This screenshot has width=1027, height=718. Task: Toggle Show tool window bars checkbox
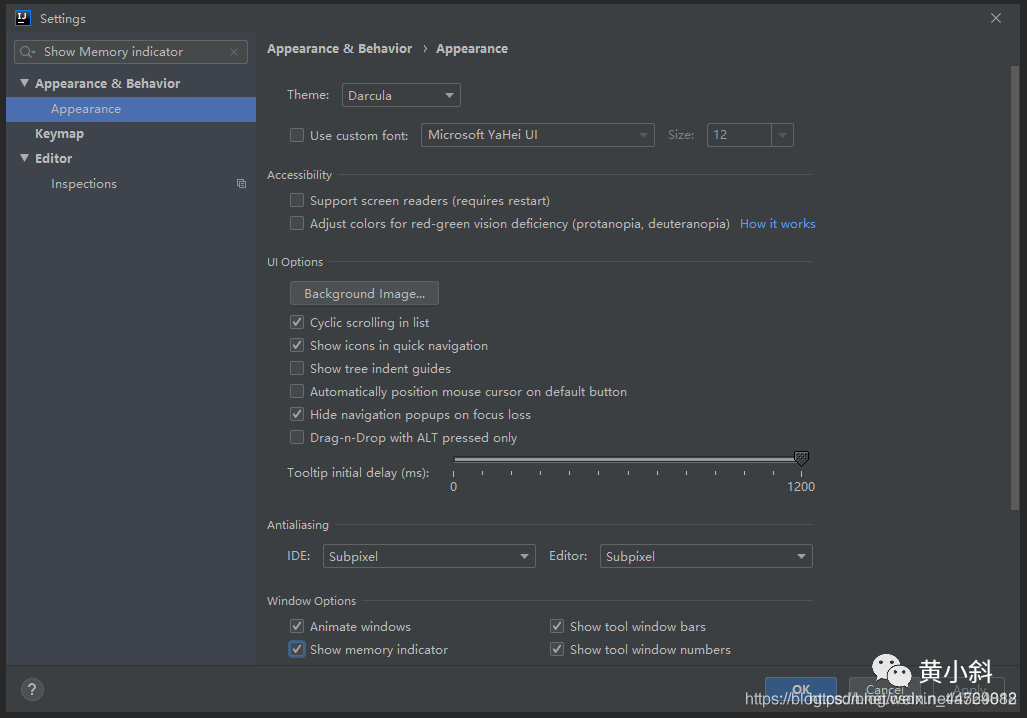point(557,626)
